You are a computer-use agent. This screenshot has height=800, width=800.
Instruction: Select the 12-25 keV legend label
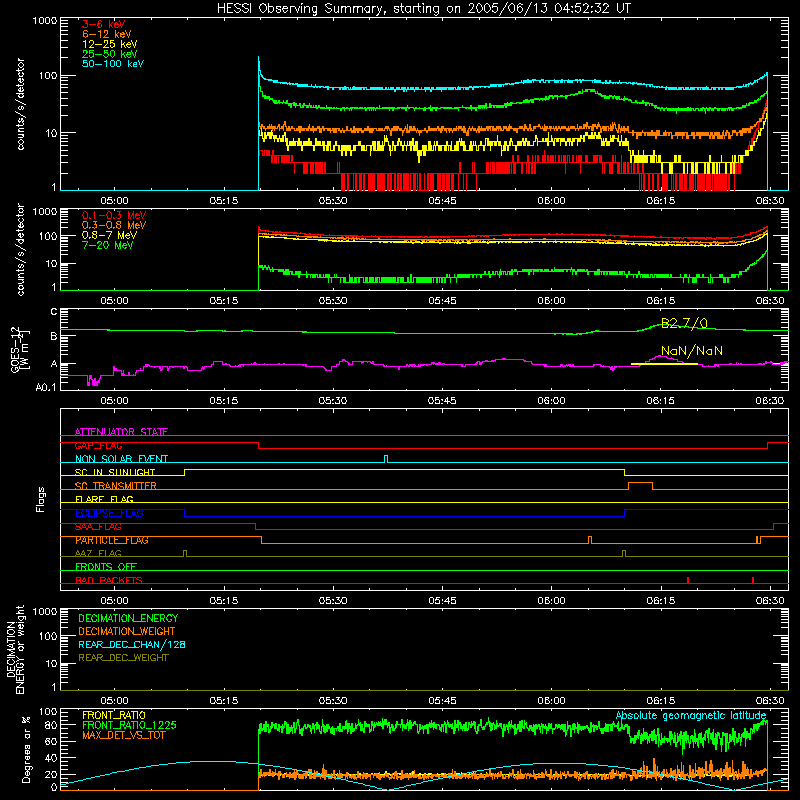click(x=110, y=44)
